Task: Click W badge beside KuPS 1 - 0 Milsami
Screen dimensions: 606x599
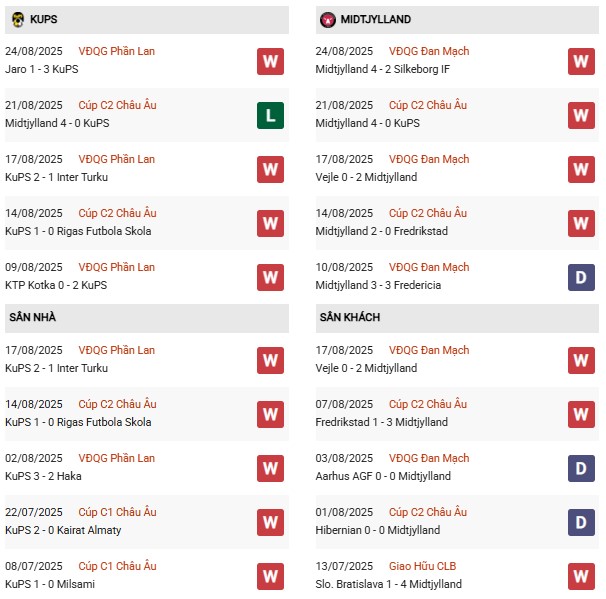Action: click(269, 576)
